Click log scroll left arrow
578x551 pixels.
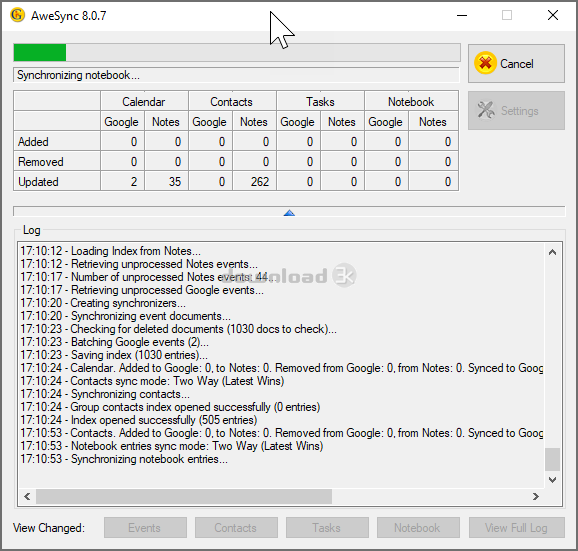pyautogui.click(x=27, y=496)
